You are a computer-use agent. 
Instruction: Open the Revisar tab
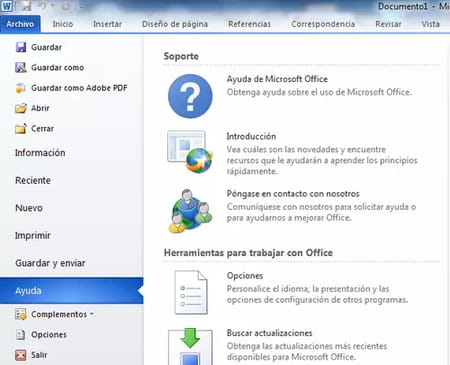388,24
